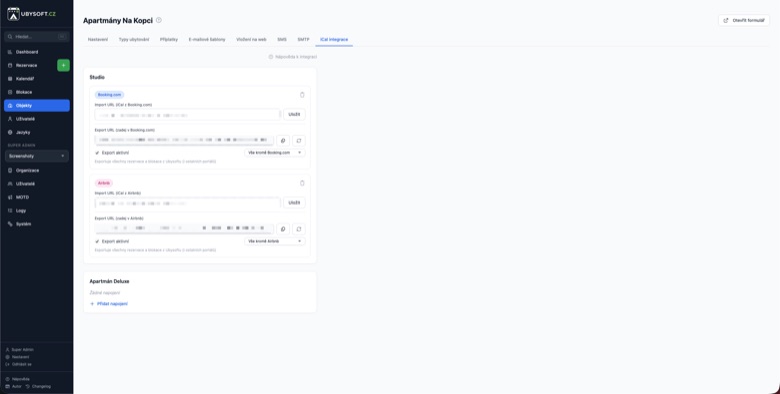
Task: Click the Studio section heading
Action: point(97,77)
